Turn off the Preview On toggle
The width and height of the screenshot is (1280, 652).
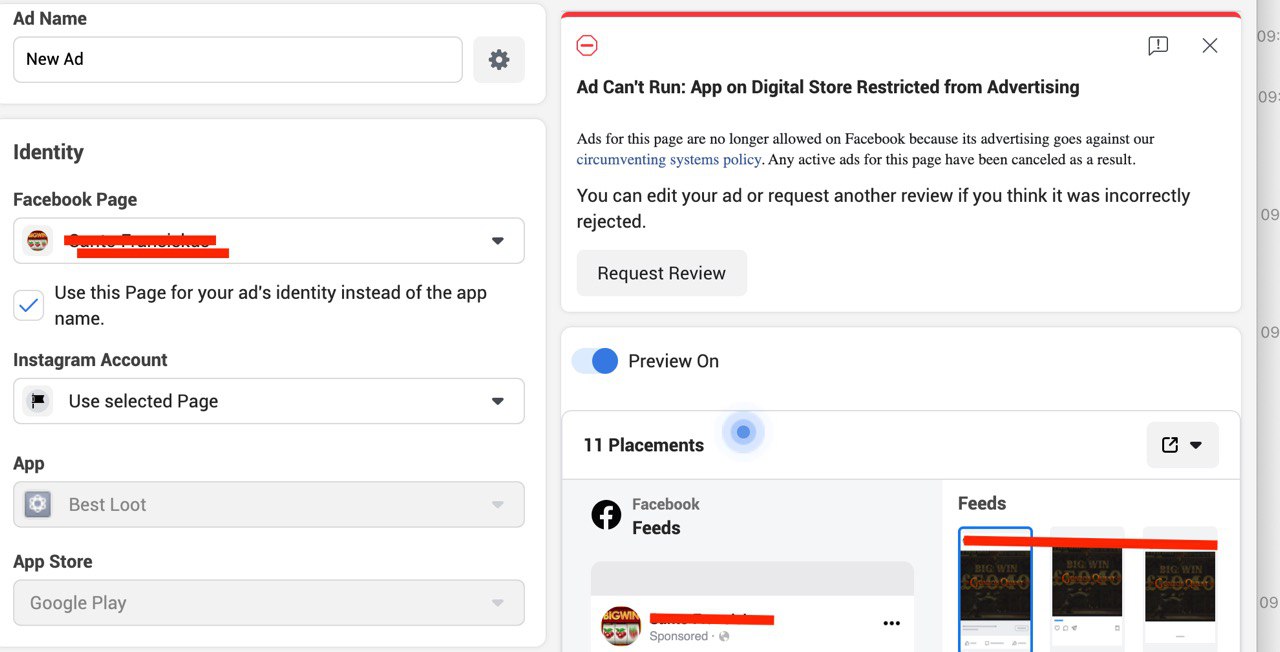coord(595,361)
